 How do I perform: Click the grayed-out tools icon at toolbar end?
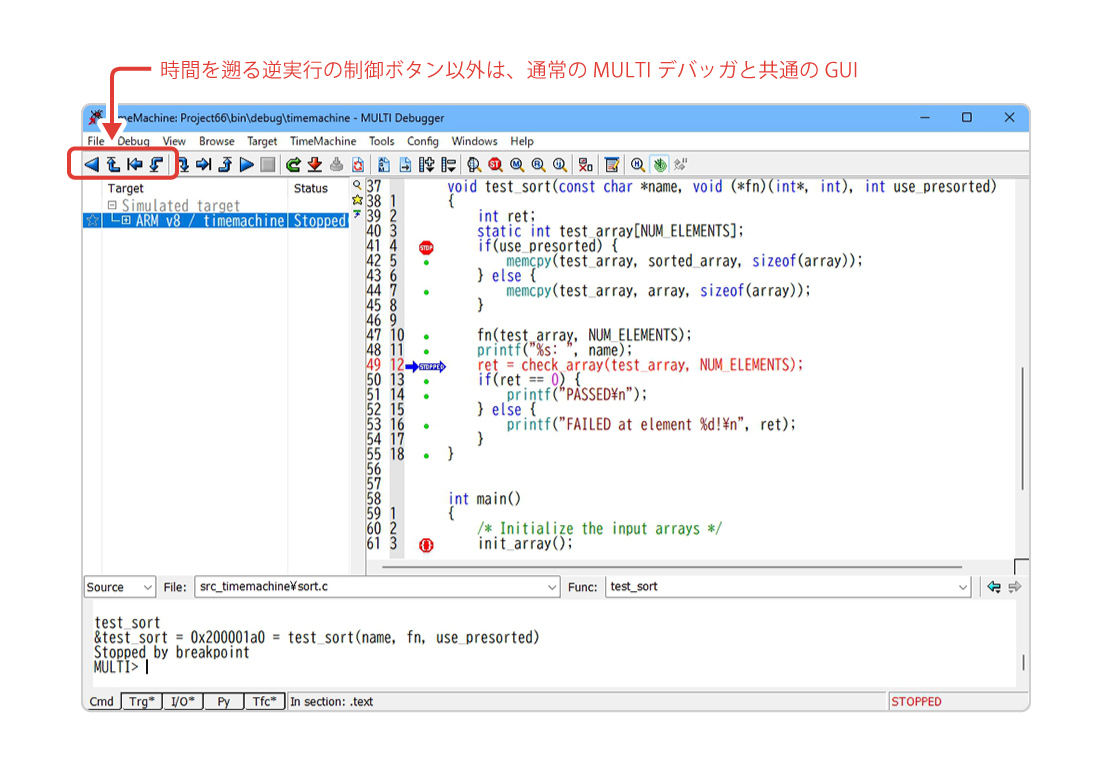coord(680,164)
